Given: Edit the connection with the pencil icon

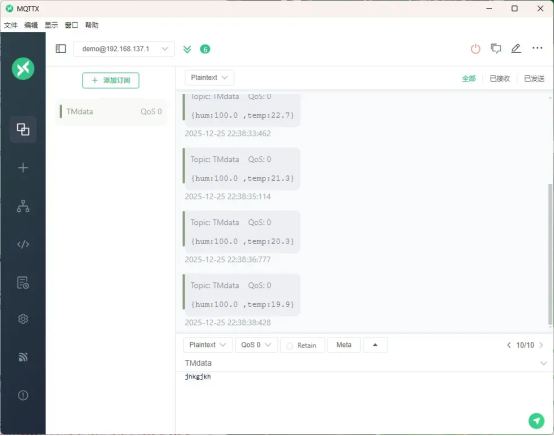Looking at the screenshot, I should [516, 48].
